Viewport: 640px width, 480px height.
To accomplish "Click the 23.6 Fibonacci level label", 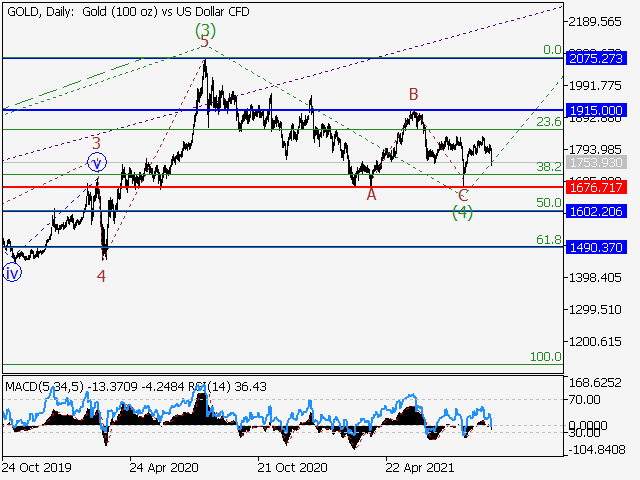I will click(x=549, y=122).
